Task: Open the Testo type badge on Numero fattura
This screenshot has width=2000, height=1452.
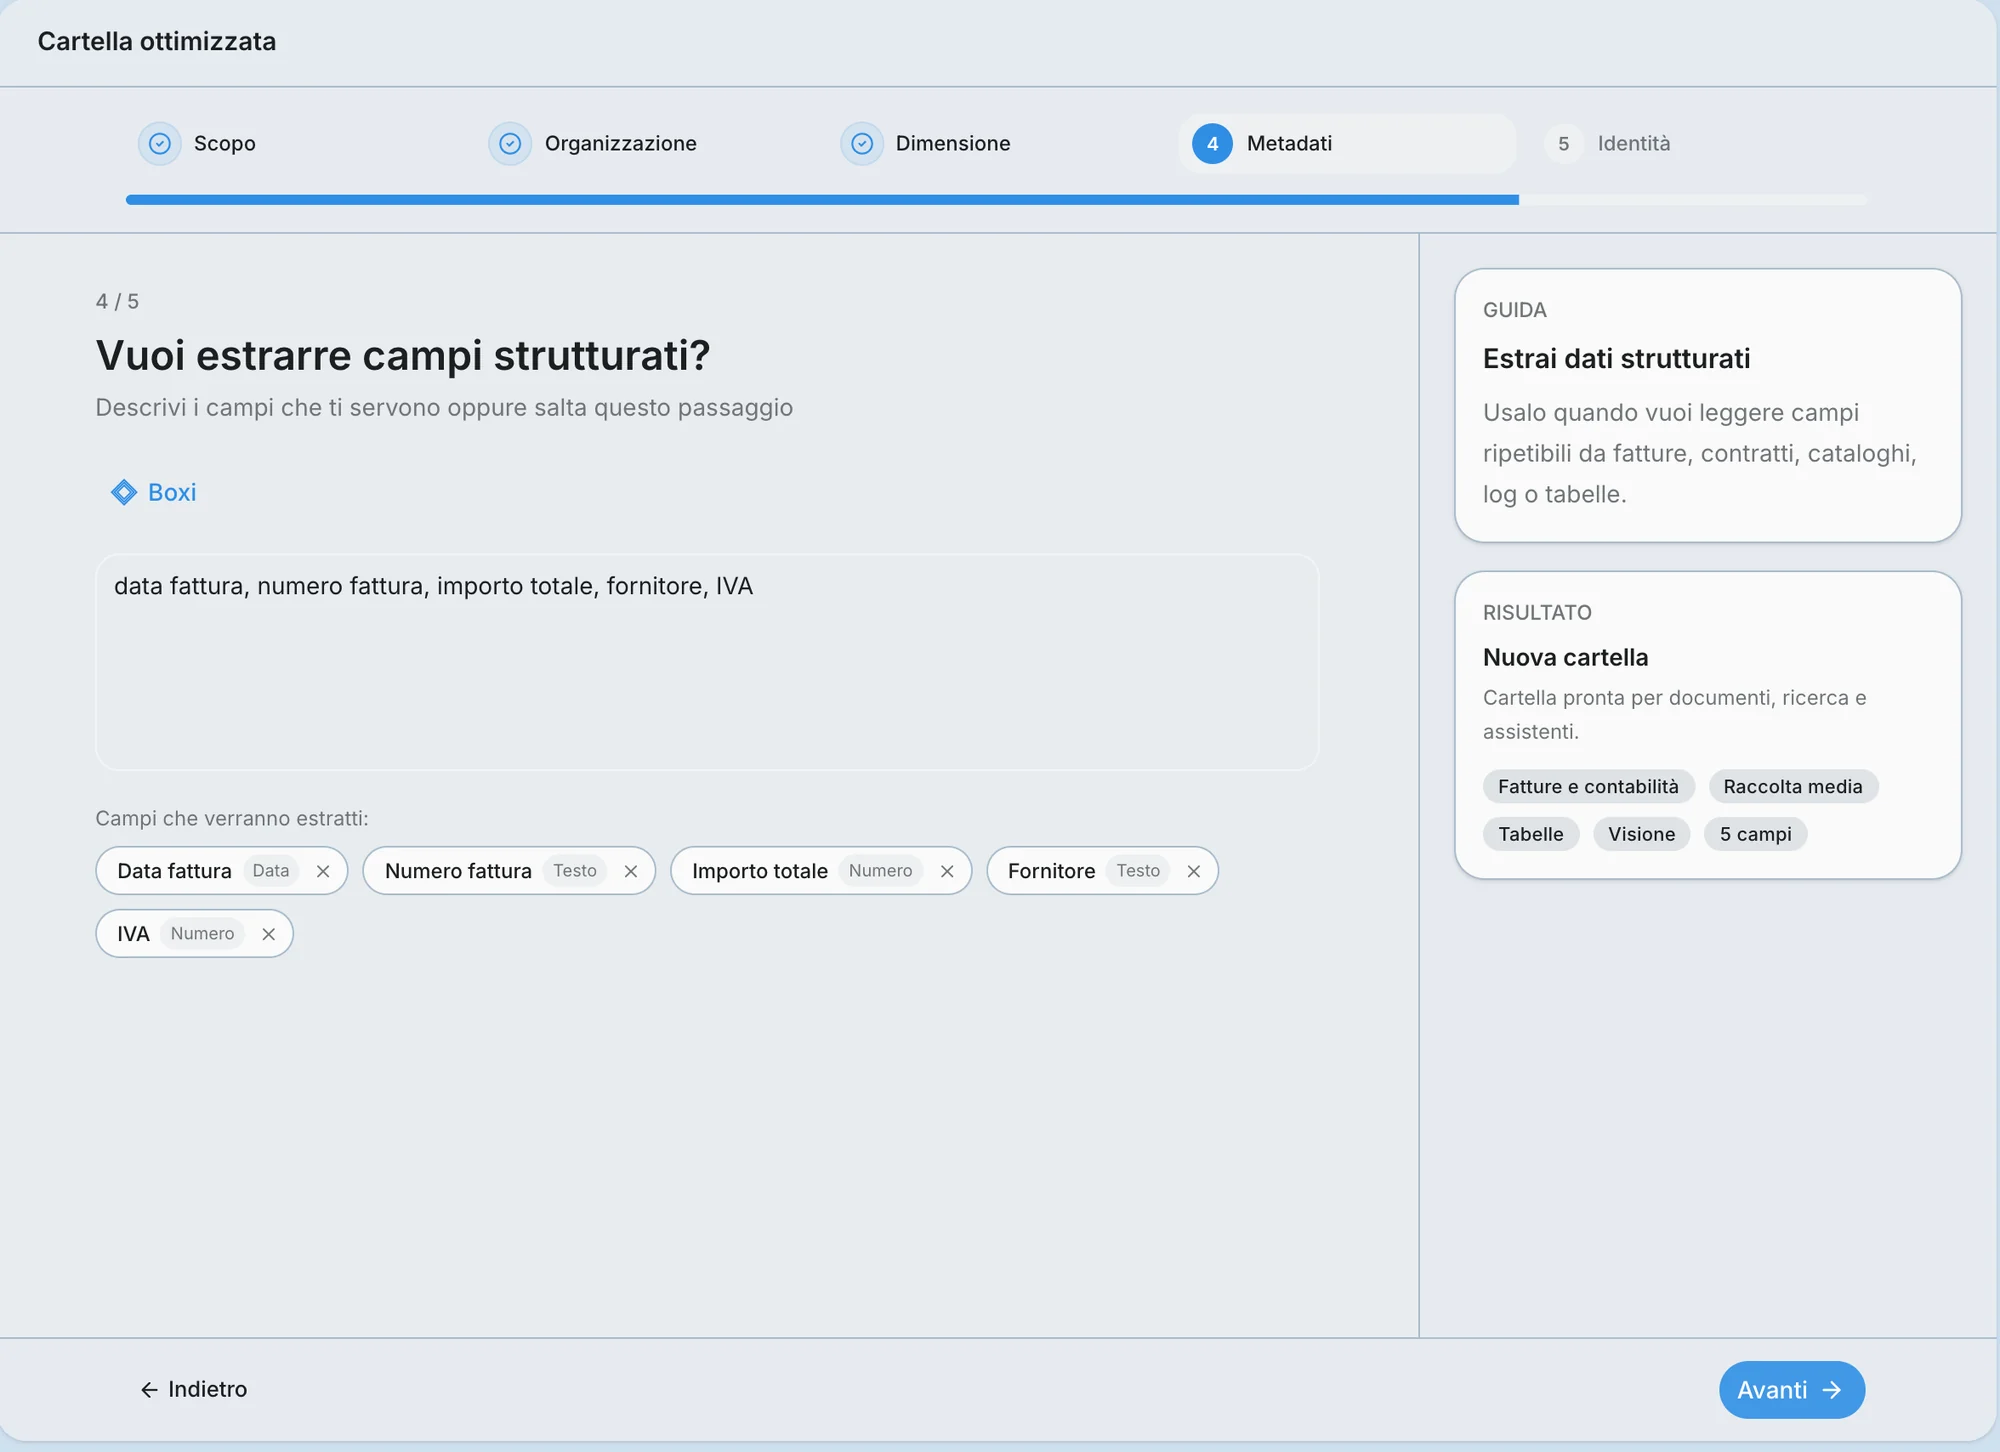Action: [575, 871]
